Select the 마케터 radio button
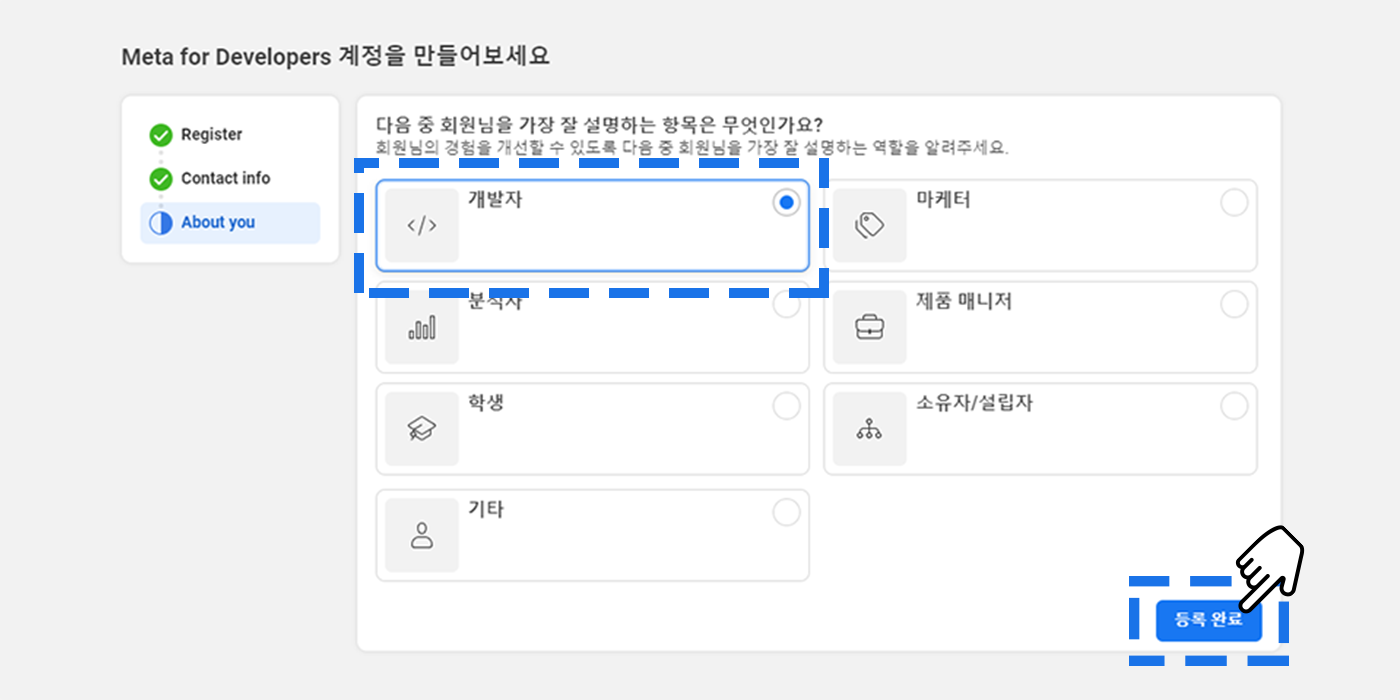1400x700 pixels. point(1234,203)
